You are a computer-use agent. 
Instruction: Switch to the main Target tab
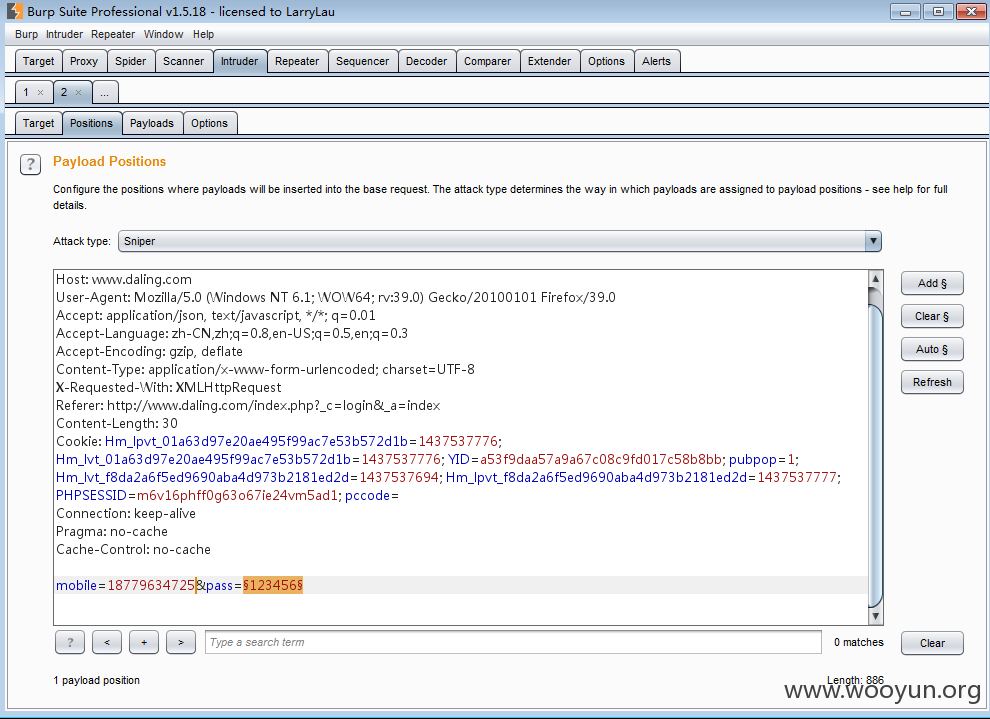tap(39, 61)
